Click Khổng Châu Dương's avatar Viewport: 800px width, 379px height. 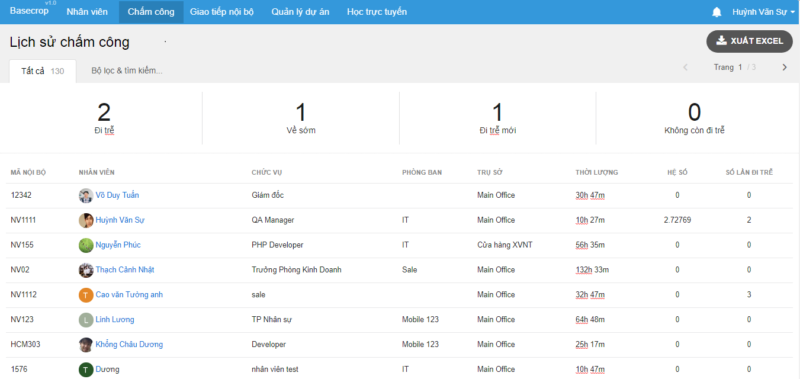pyautogui.click(x=86, y=345)
